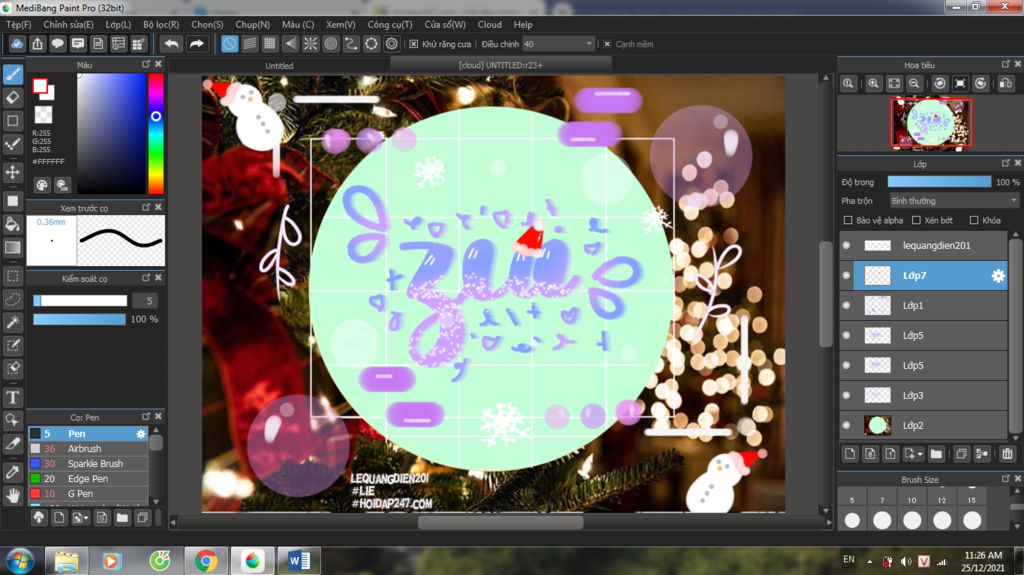The width and height of the screenshot is (1024, 575).
Task: Turn off snap with the highlighted icon
Action: pos(229,44)
